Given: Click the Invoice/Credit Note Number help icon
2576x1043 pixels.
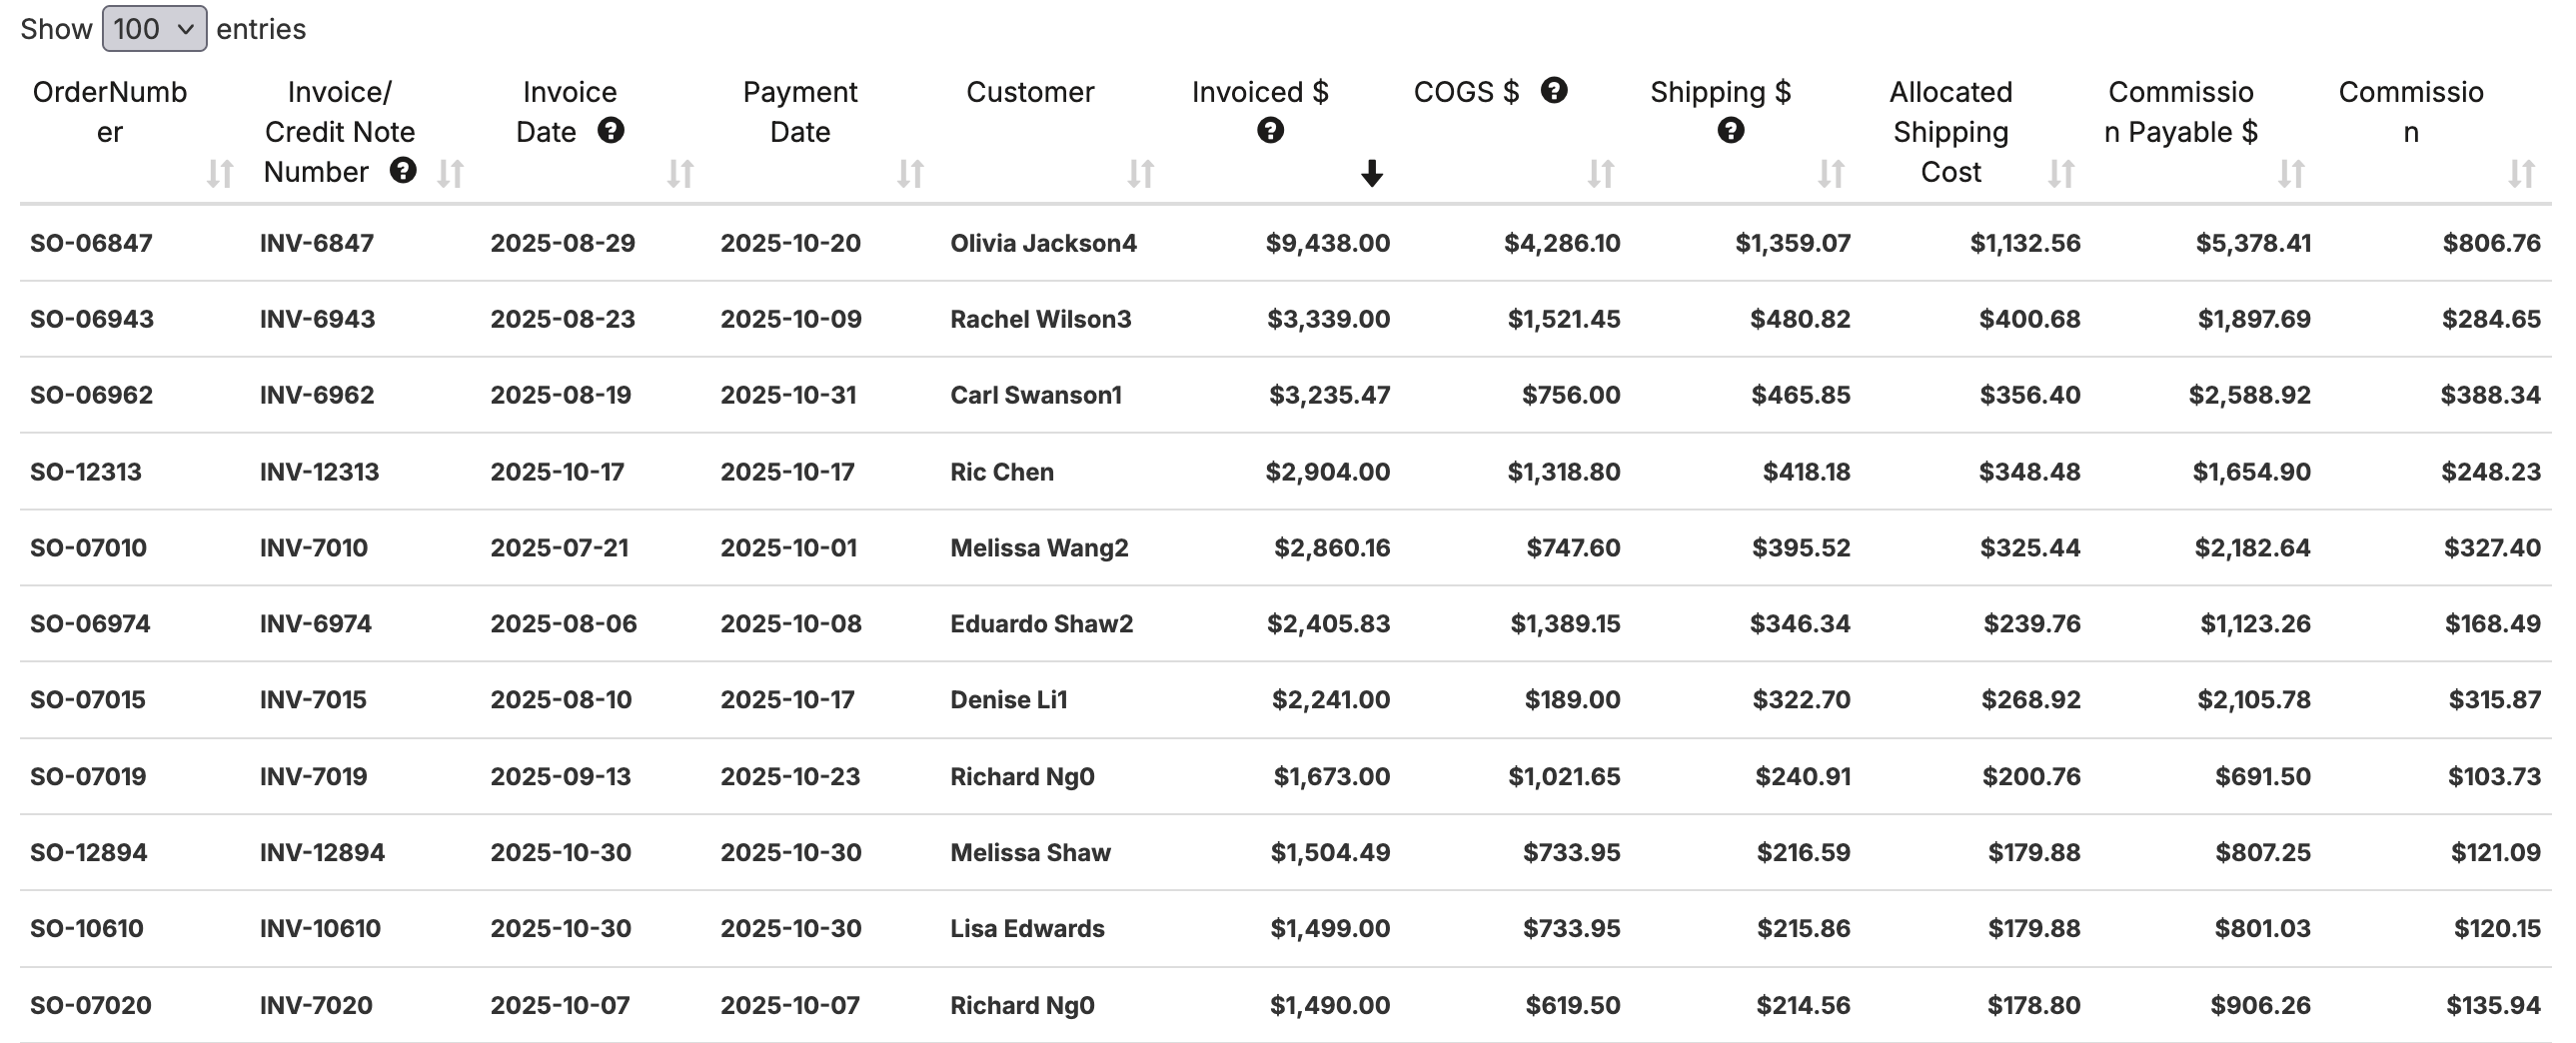Looking at the screenshot, I should (403, 171).
